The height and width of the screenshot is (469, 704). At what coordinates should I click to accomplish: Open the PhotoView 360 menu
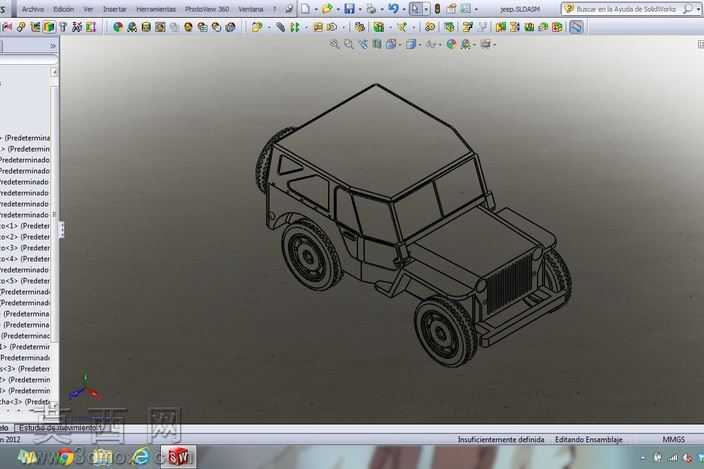point(207,9)
